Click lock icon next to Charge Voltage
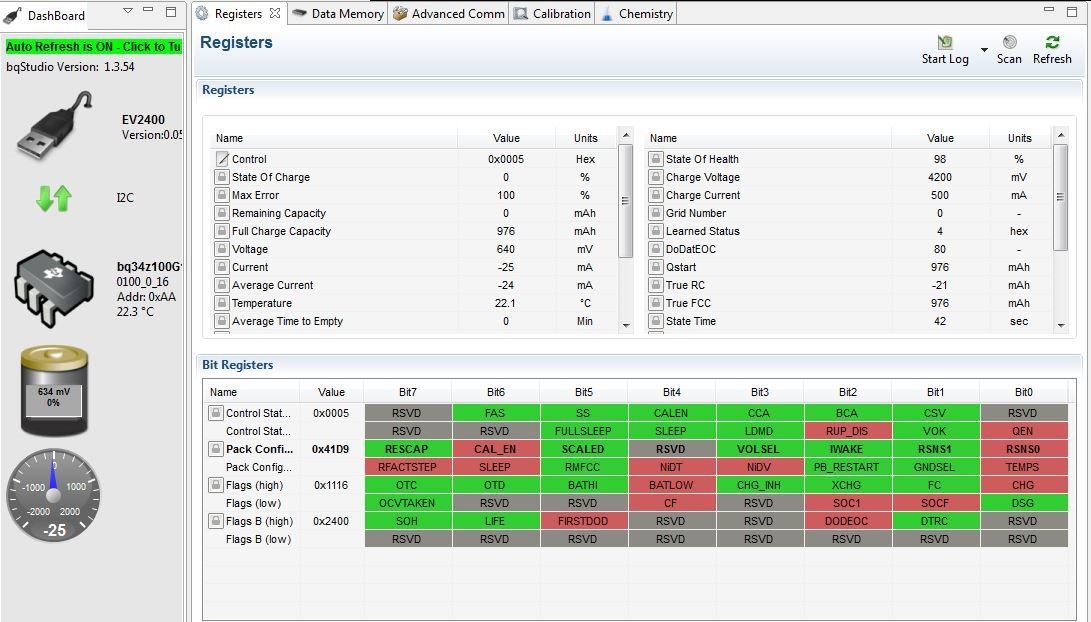 [x=655, y=177]
